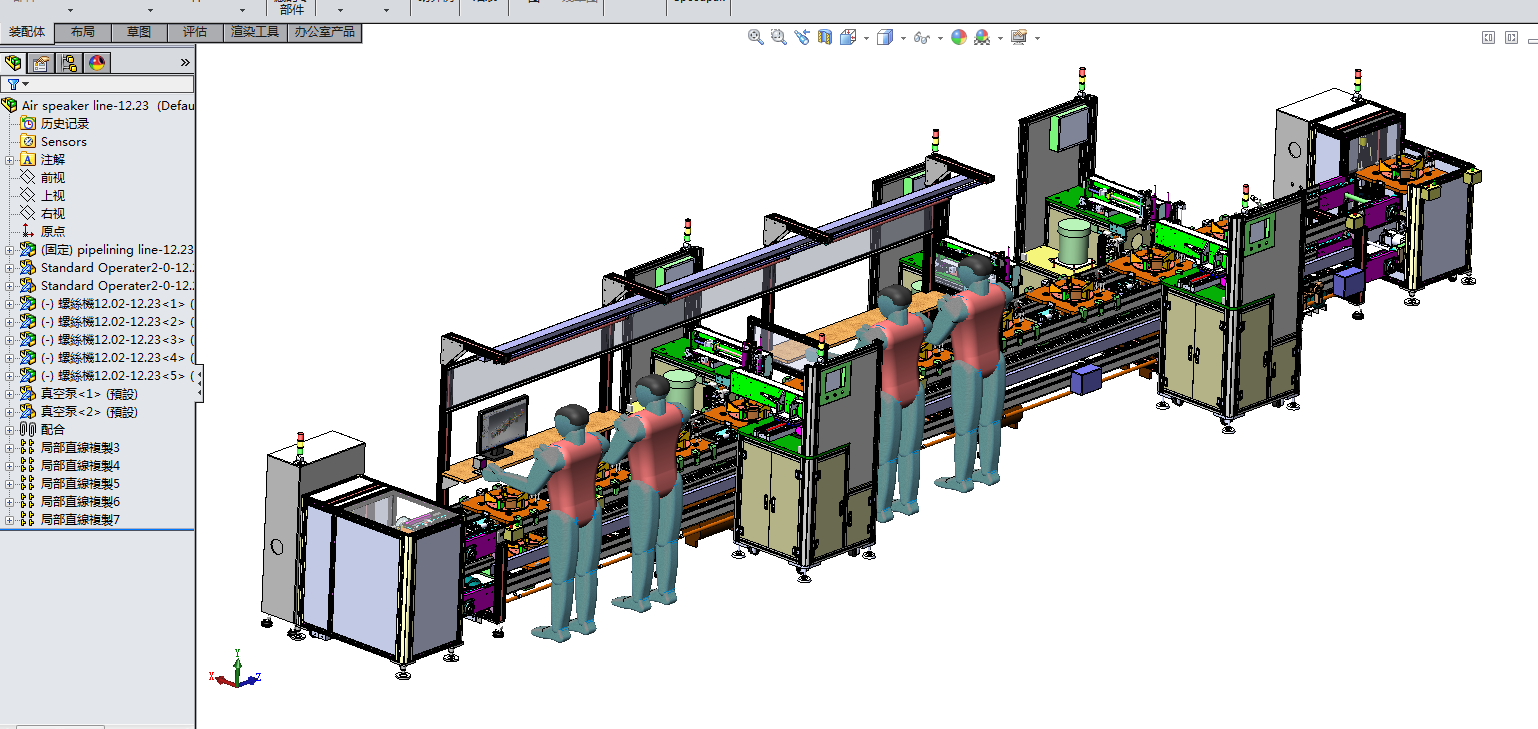Click the Zoom to Area icon
1538x729 pixels.
[x=778, y=37]
